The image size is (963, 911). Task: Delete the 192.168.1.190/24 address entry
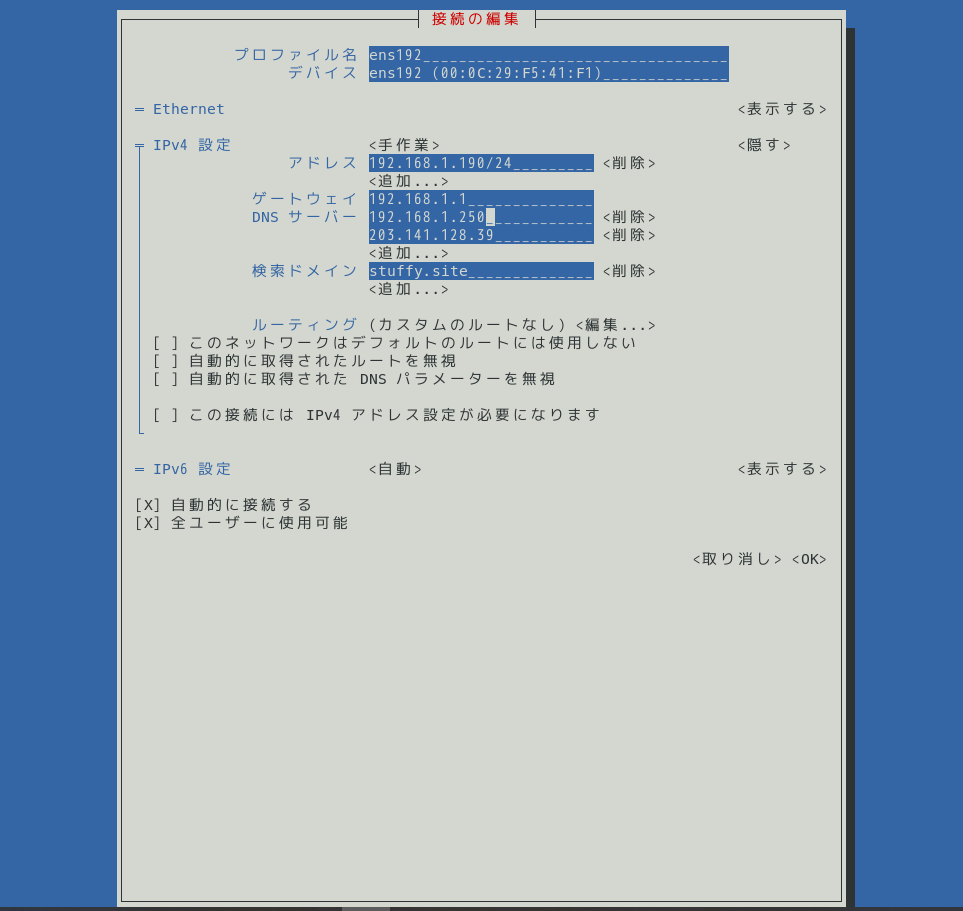(x=629, y=163)
